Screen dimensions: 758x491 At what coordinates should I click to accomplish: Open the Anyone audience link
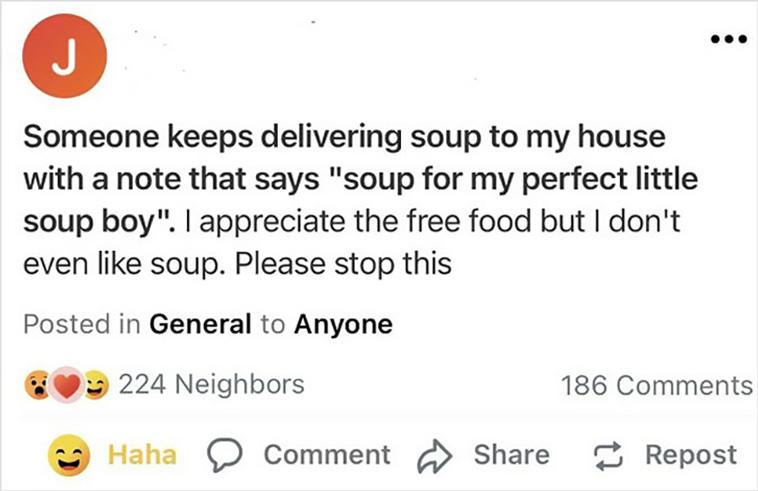[343, 324]
